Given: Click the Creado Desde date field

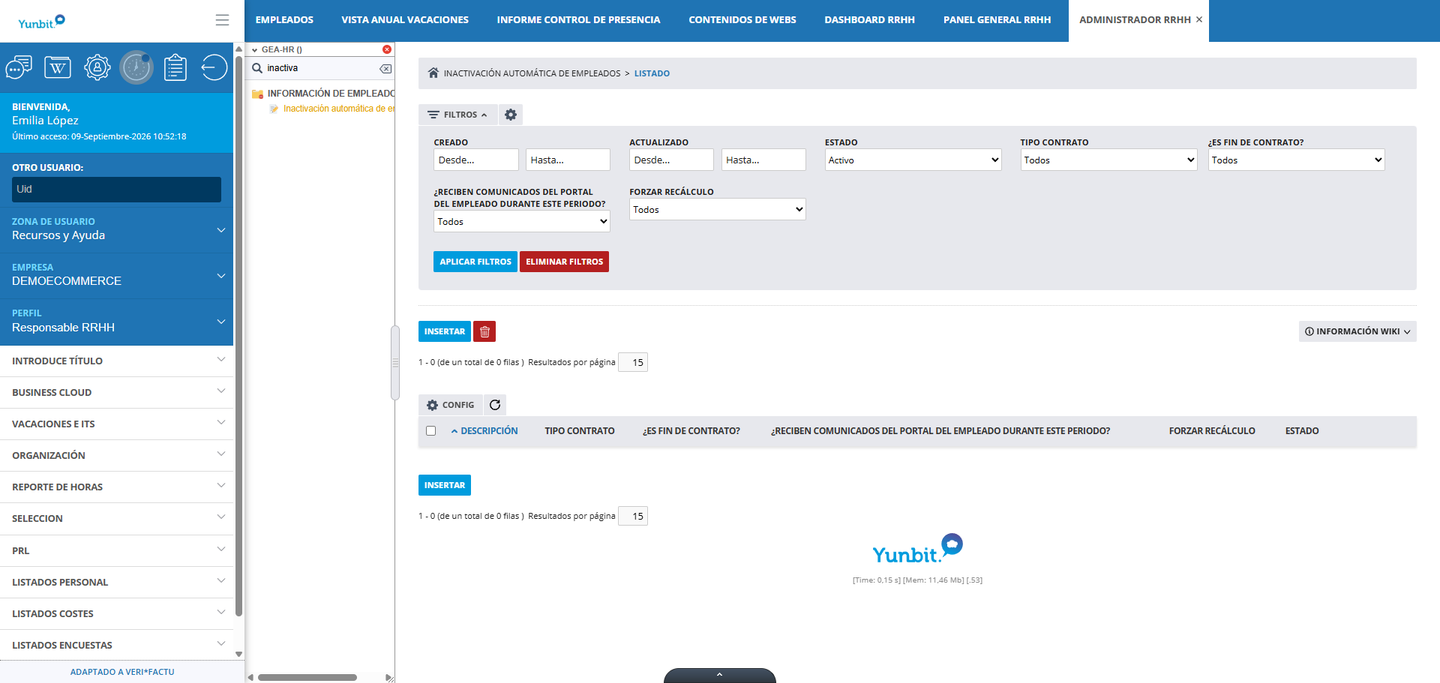Looking at the screenshot, I should 476,160.
